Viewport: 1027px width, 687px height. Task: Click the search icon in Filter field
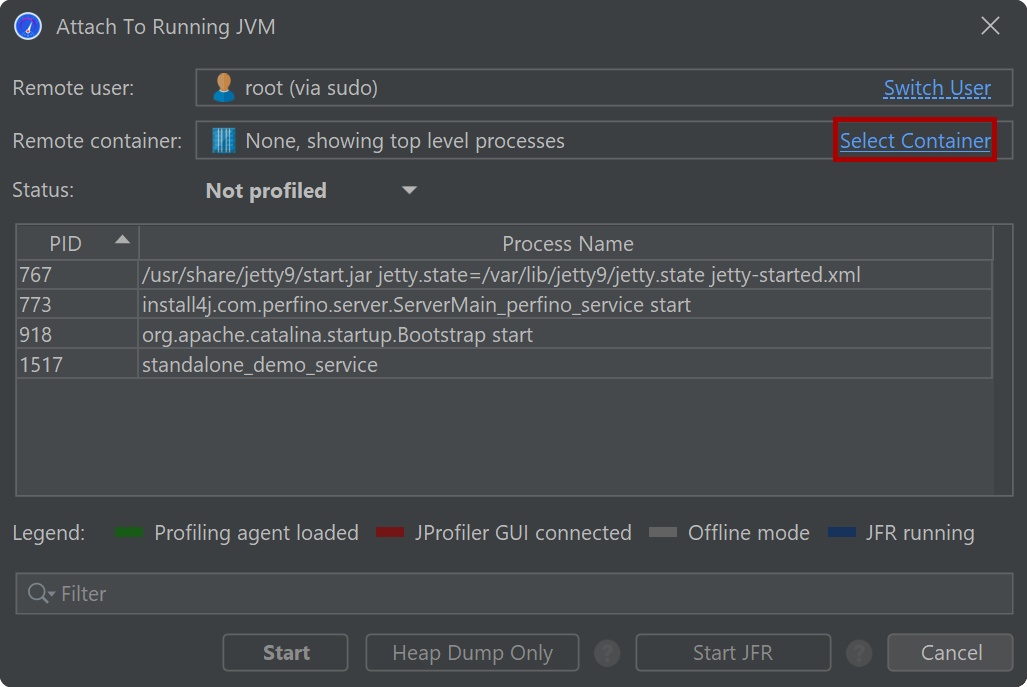pos(40,594)
